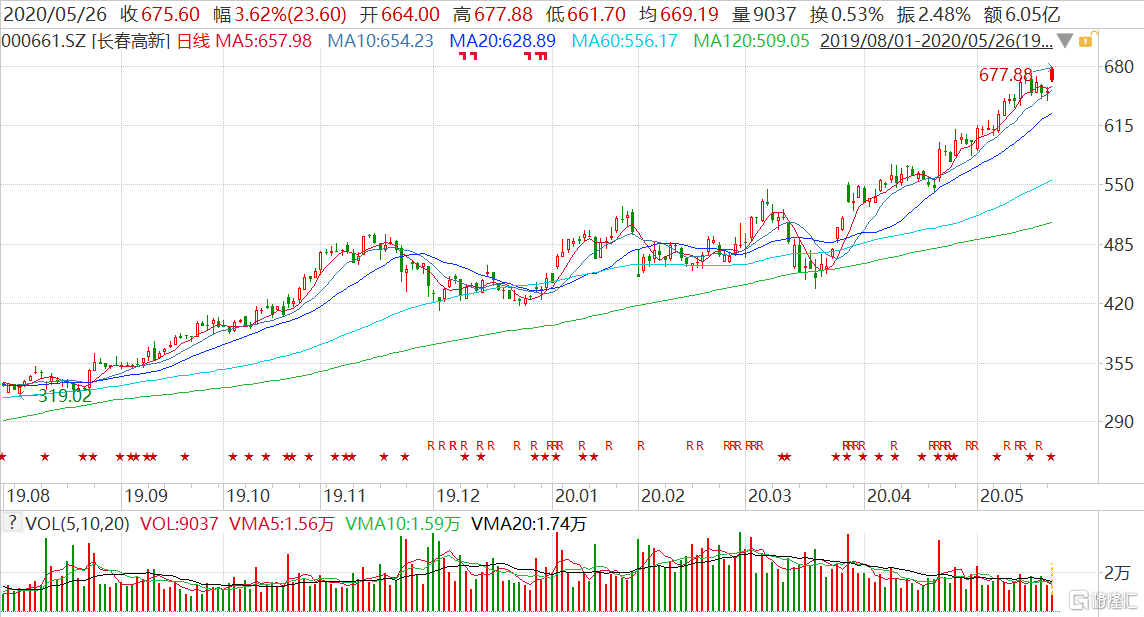This screenshot has height=617, width=1144.
Task: Click the 2019/08/01-2020/05/26 date range link
Action: pyautogui.click(x=935, y=41)
